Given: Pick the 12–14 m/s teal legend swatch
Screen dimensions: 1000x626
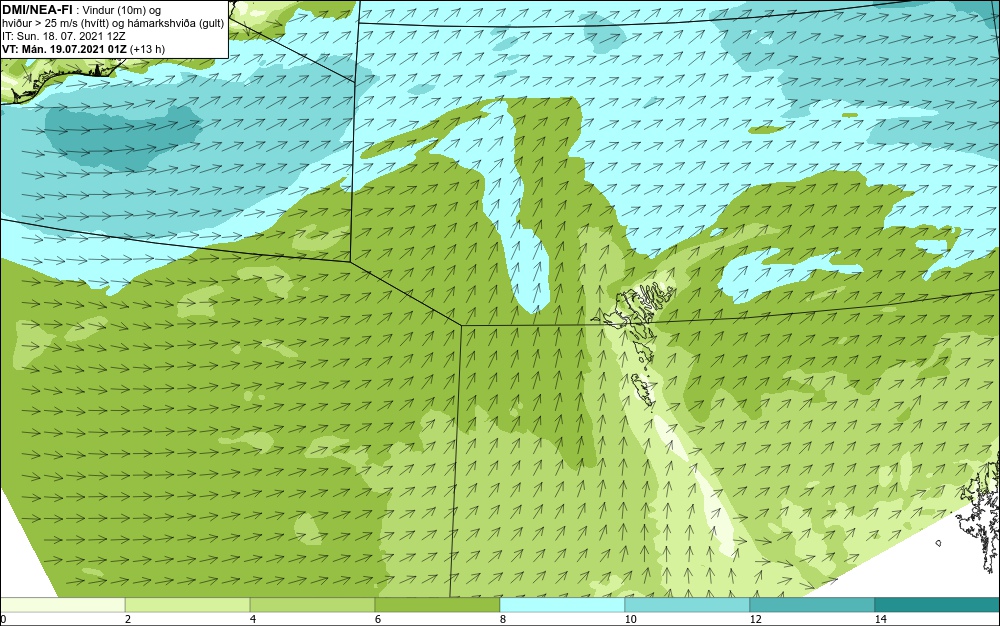Looking at the screenshot, I should (812, 605).
